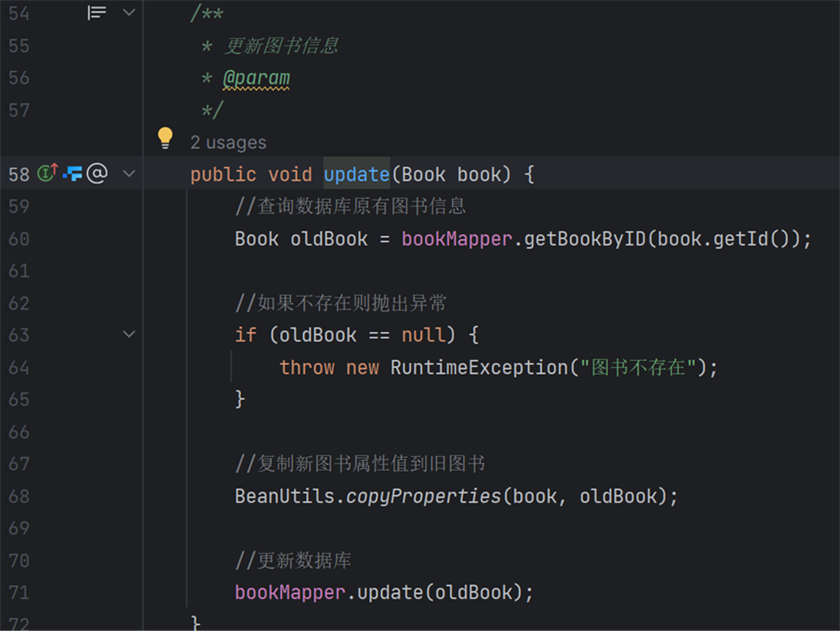Screen dimensions: 840x631
Task: Click the throw keyword on line 64
Action: (x=307, y=367)
